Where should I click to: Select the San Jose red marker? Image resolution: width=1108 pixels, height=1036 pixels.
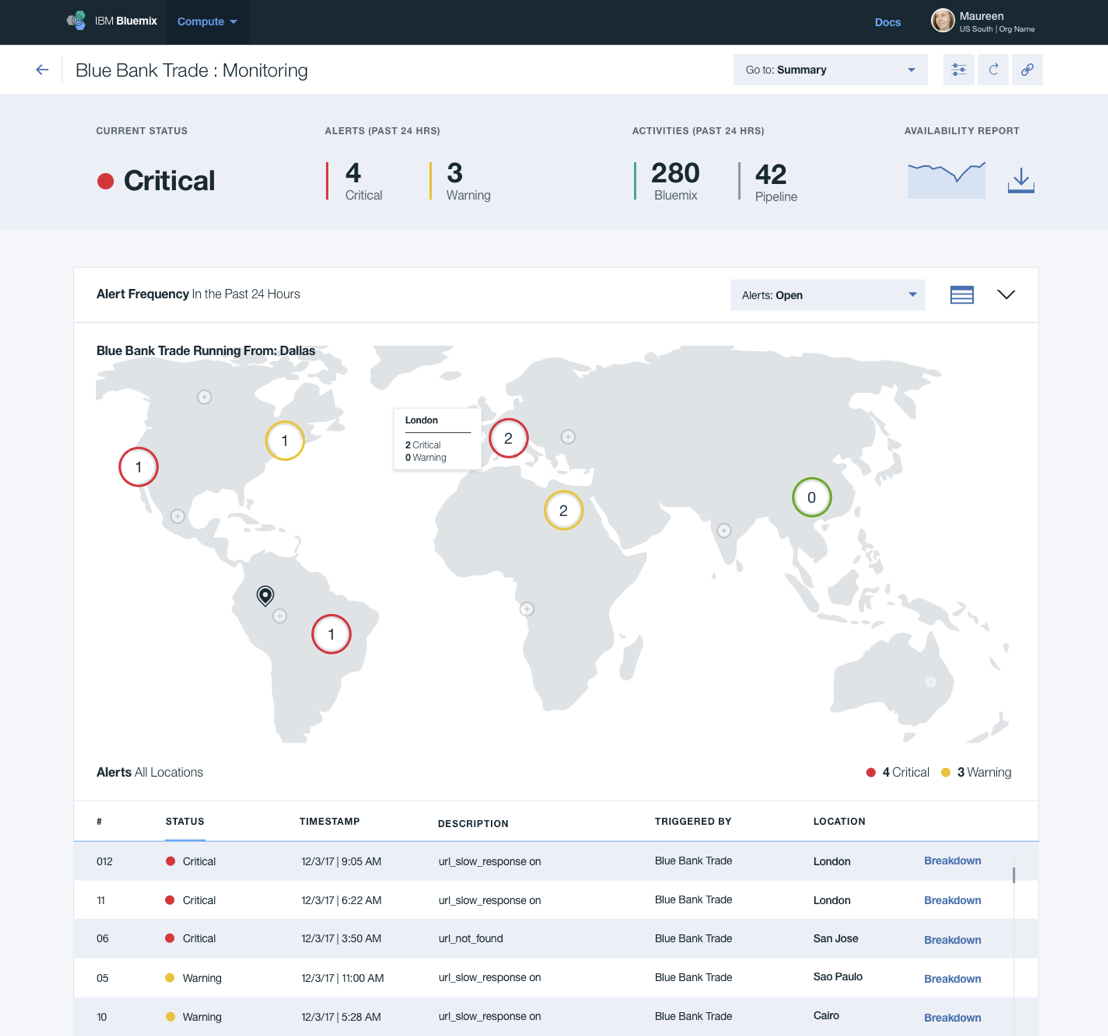click(138, 467)
